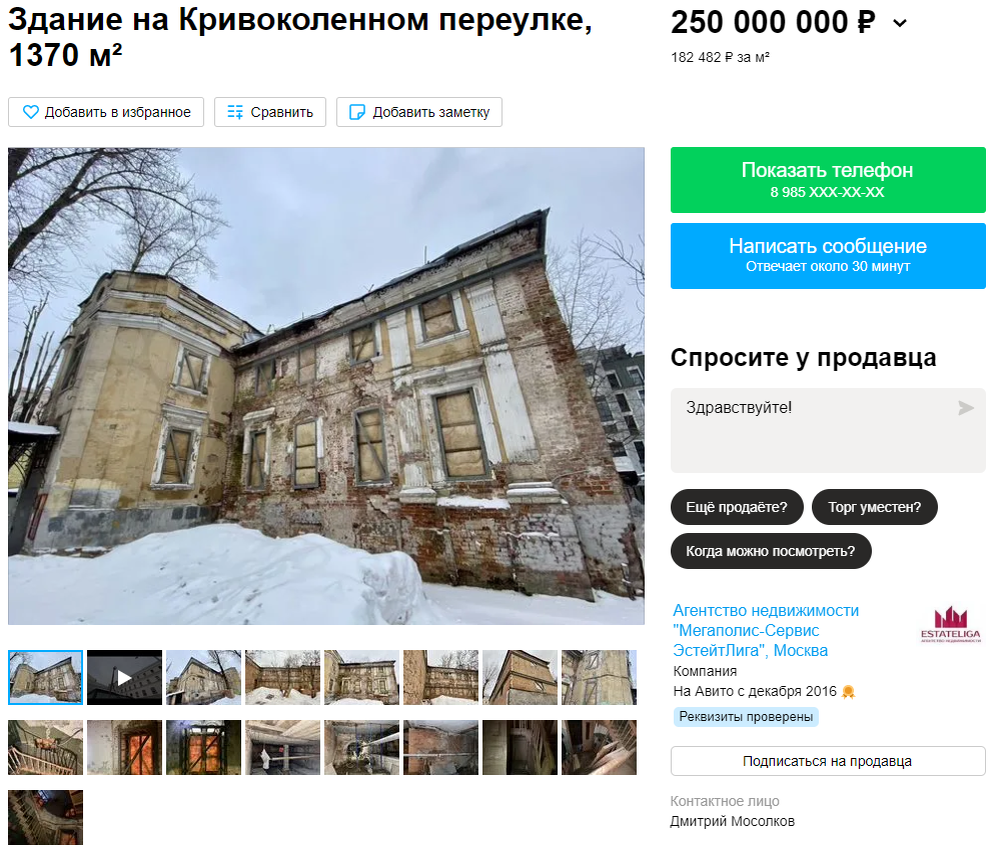Click the note icon on Добавить заметку

[x=357, y=112]
